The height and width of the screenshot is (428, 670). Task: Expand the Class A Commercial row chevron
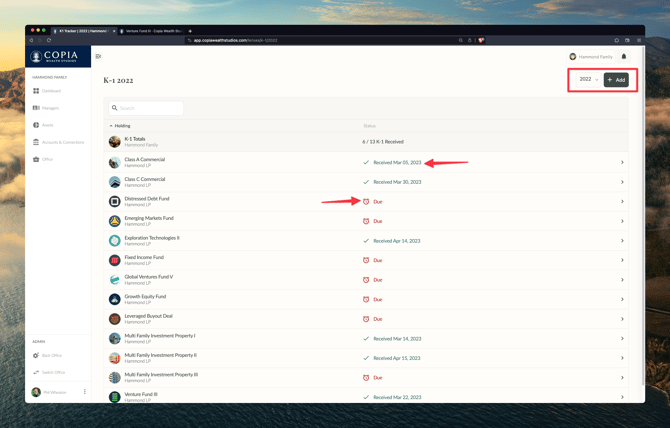tap(622, 162)
